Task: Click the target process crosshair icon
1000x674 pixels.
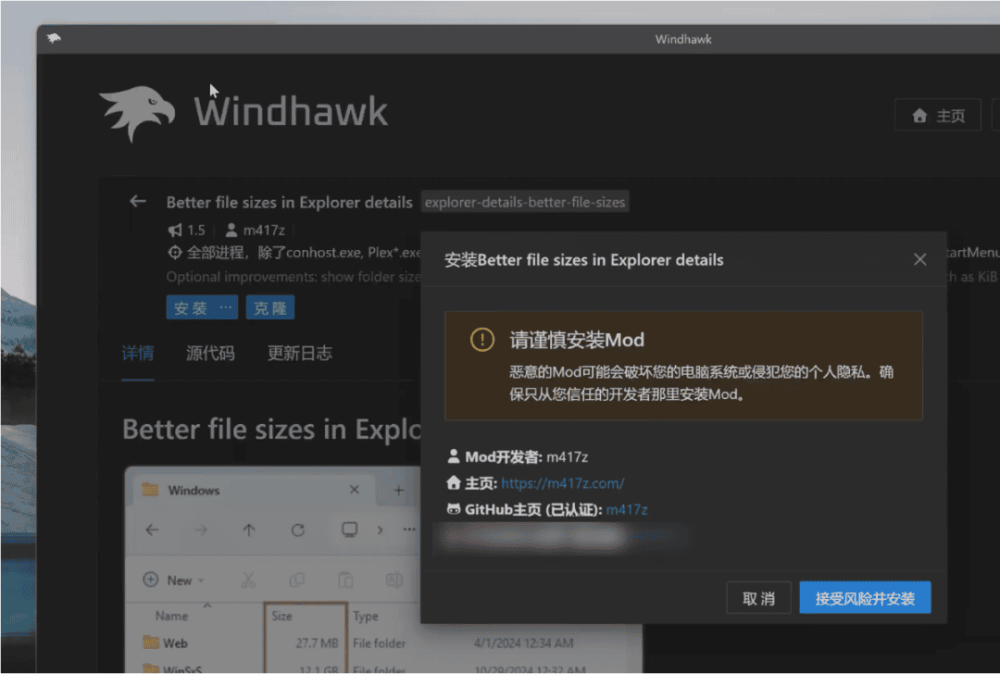Action: [x=175, y=253]
